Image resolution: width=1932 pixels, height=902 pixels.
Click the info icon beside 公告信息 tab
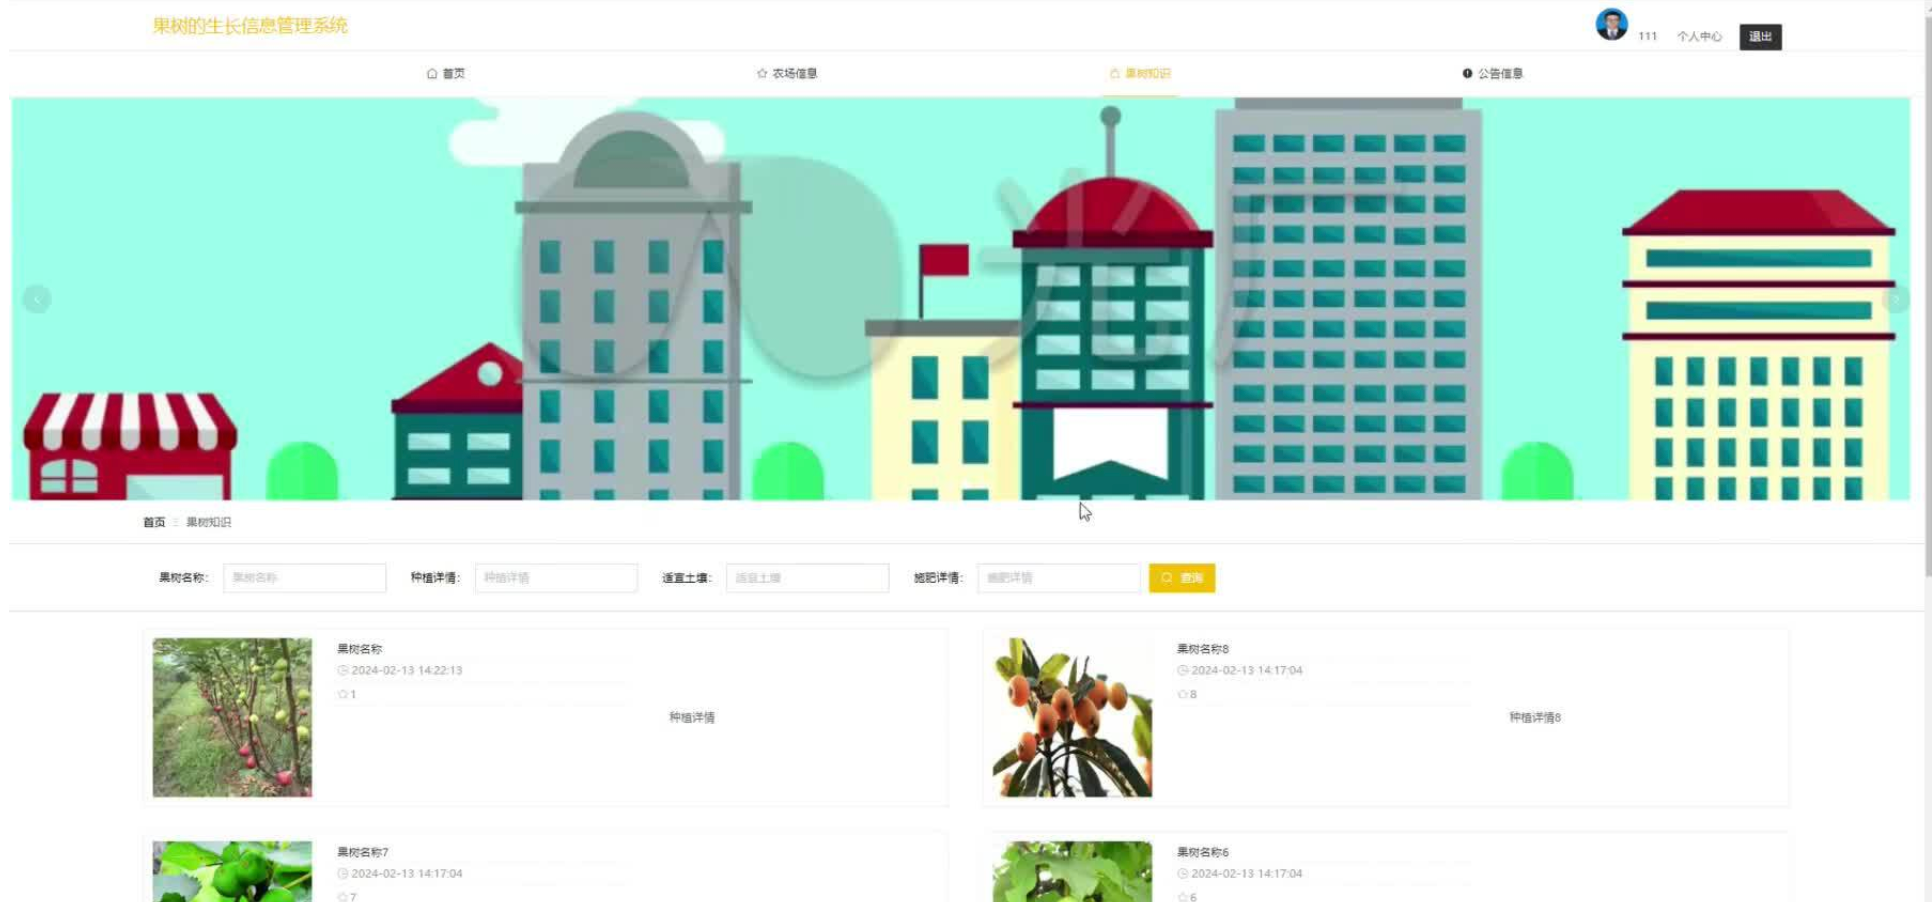[1467, 73]
